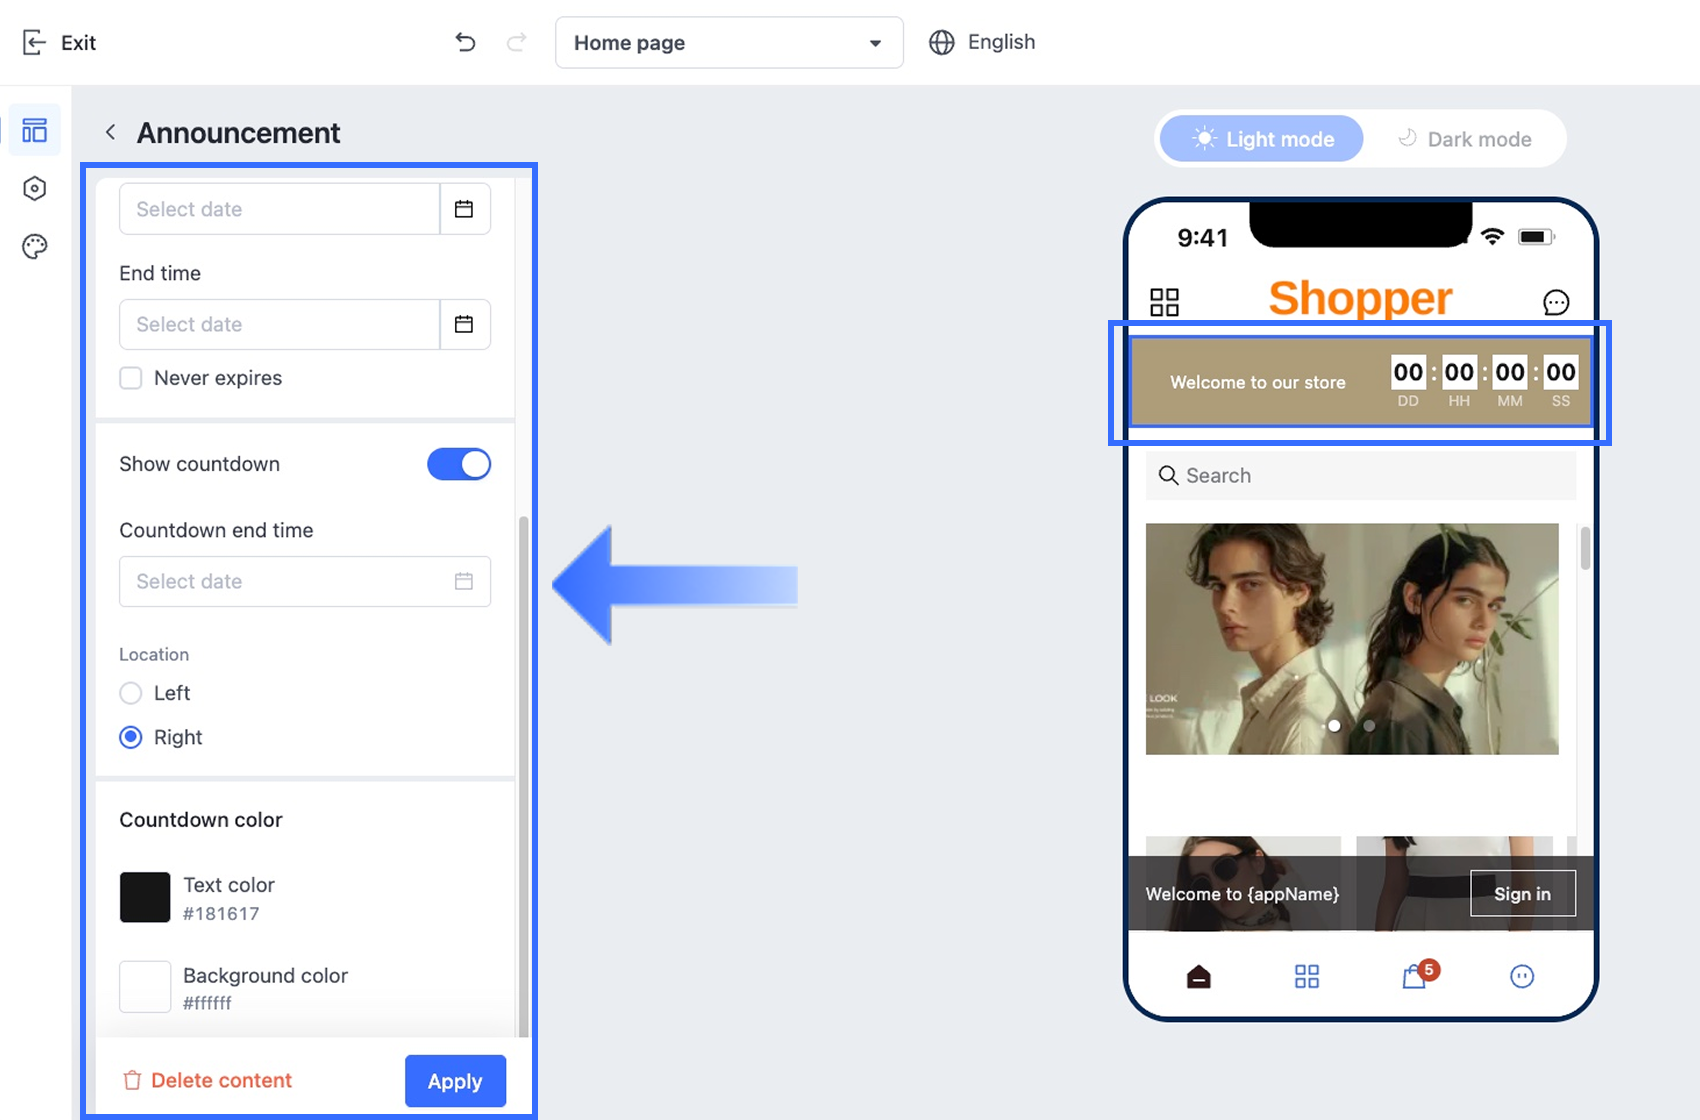Viewport: 1700px width, 1120px height.
Task: Click the trash icon beside Delete content
Action: (x=132, y=1080)
